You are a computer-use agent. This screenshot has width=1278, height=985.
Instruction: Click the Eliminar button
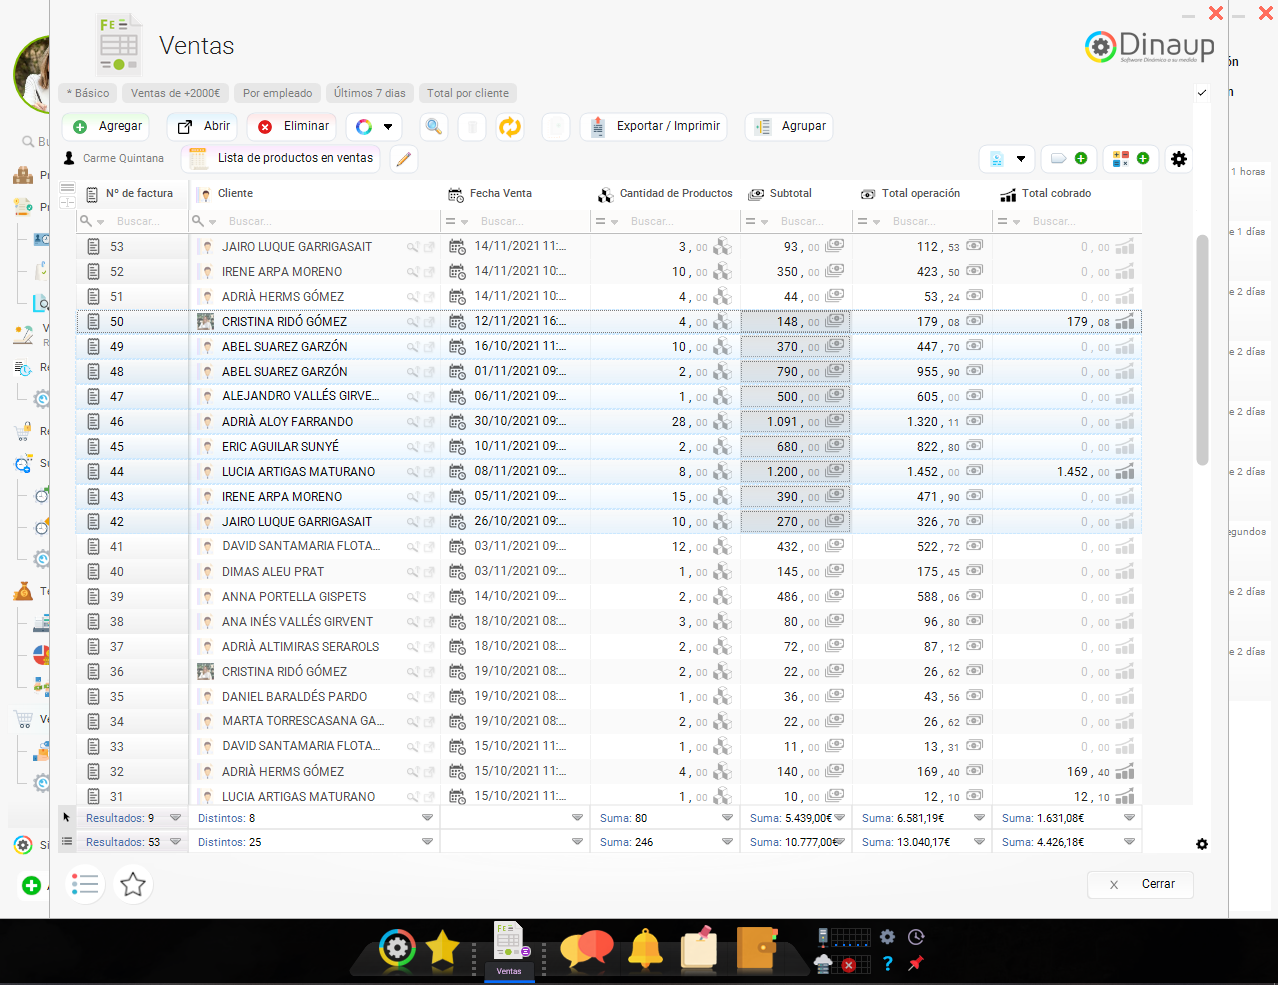click(292, 127)
